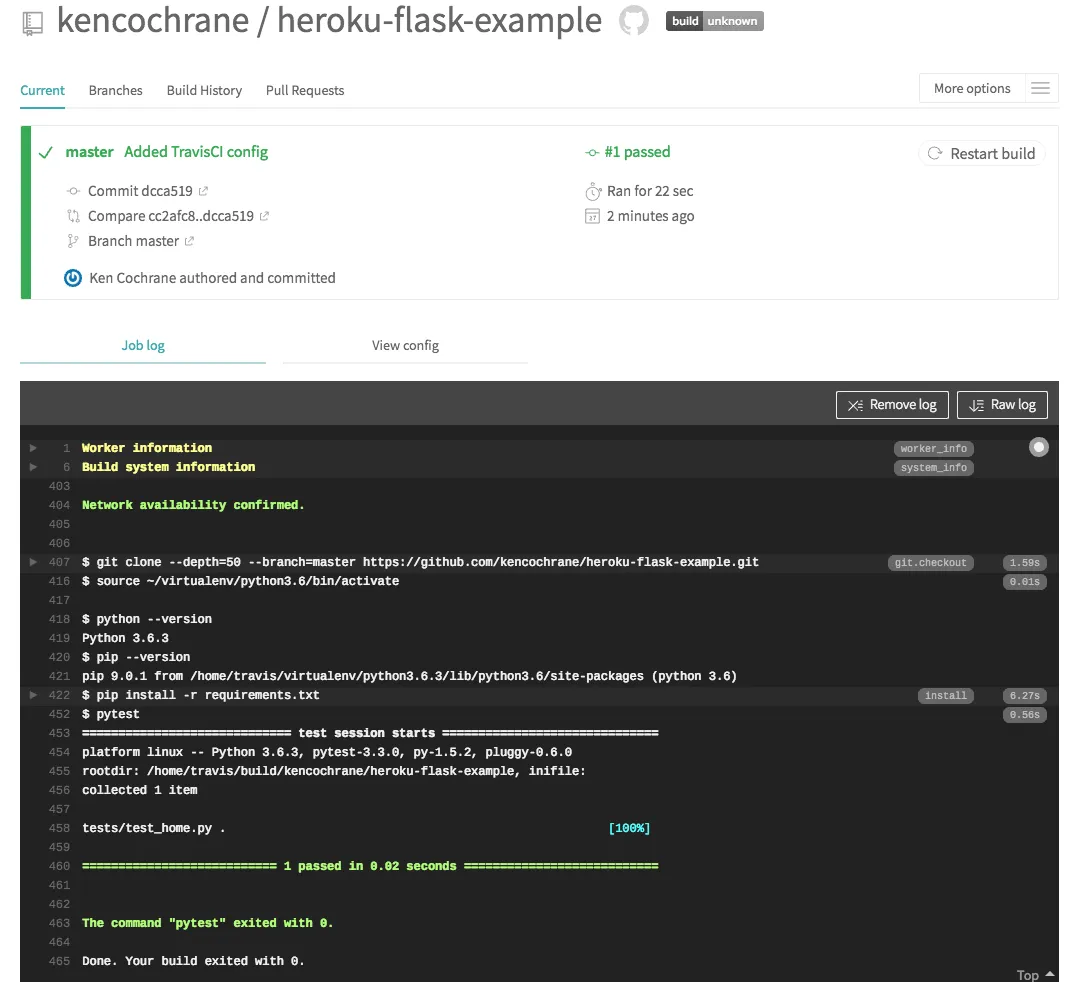Click the branch icon next to Branch master
Screen dimensions: 1066x982
pos(73,241)
